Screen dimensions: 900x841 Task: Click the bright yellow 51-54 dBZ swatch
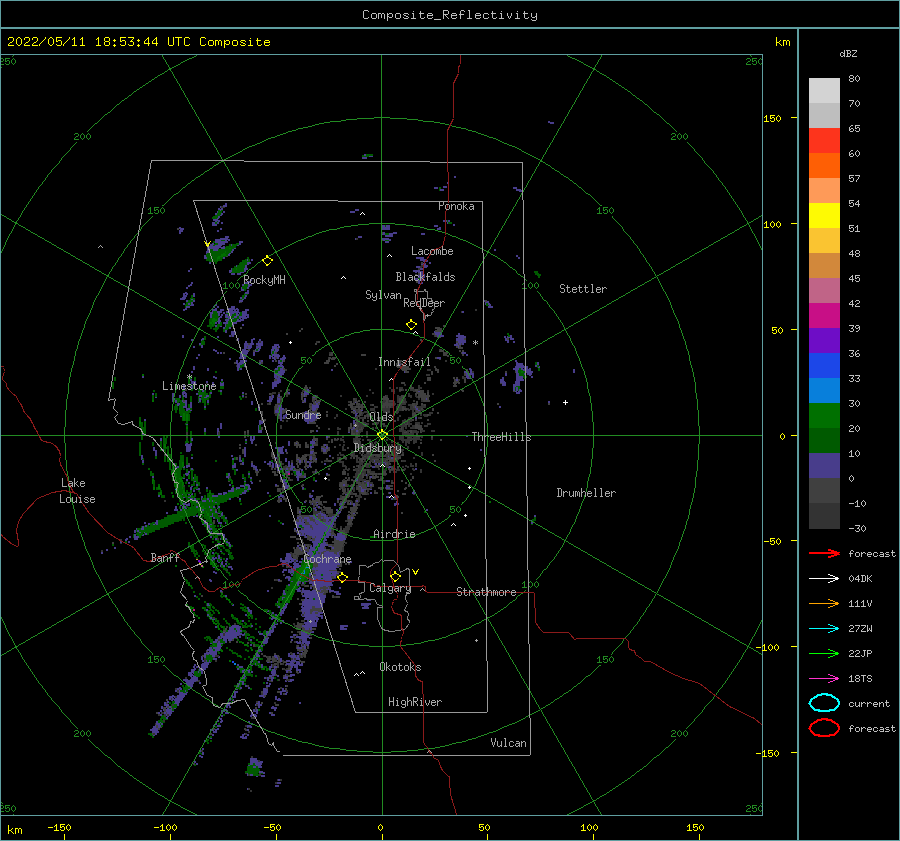pos(824,215)
